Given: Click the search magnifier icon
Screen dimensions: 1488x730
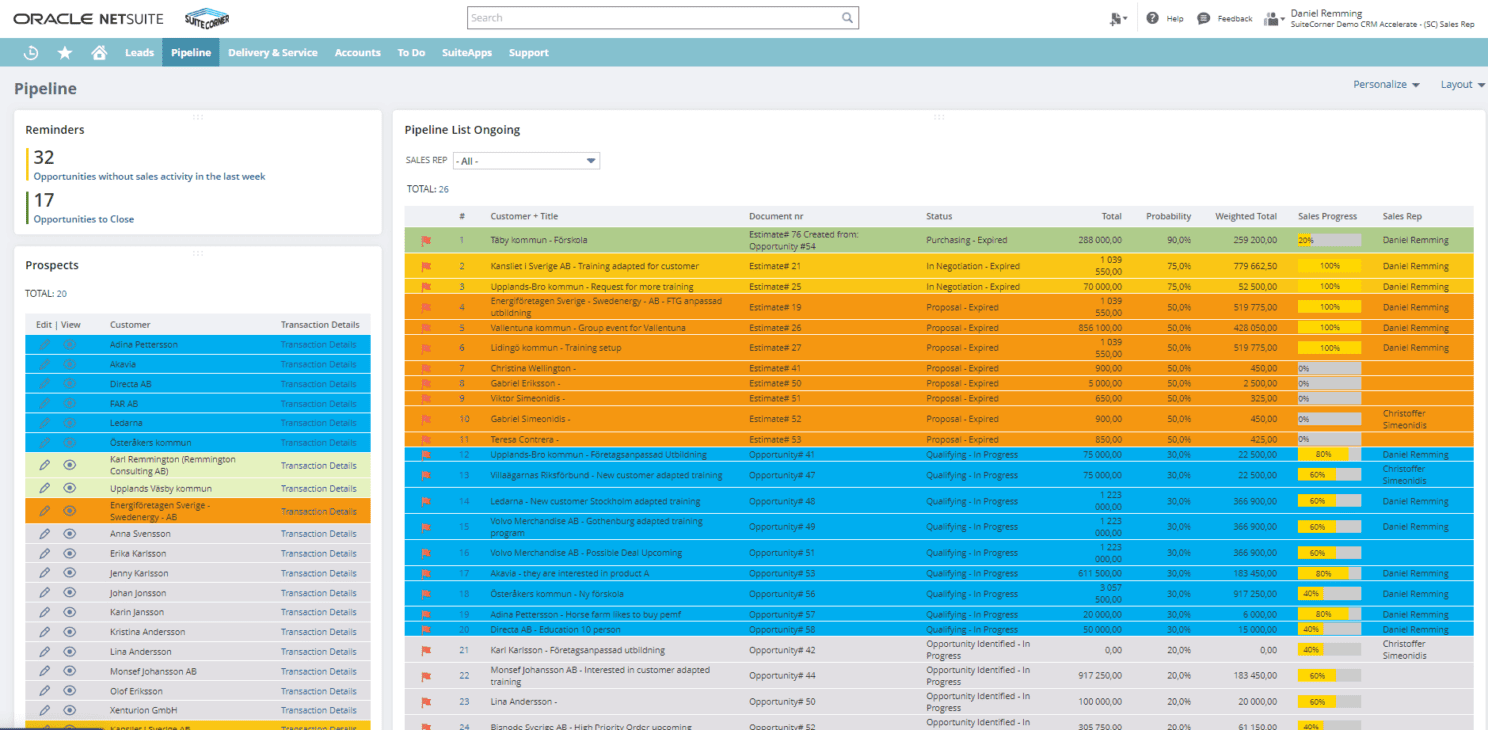Looking at the screenshot, I should pos(847,18).
